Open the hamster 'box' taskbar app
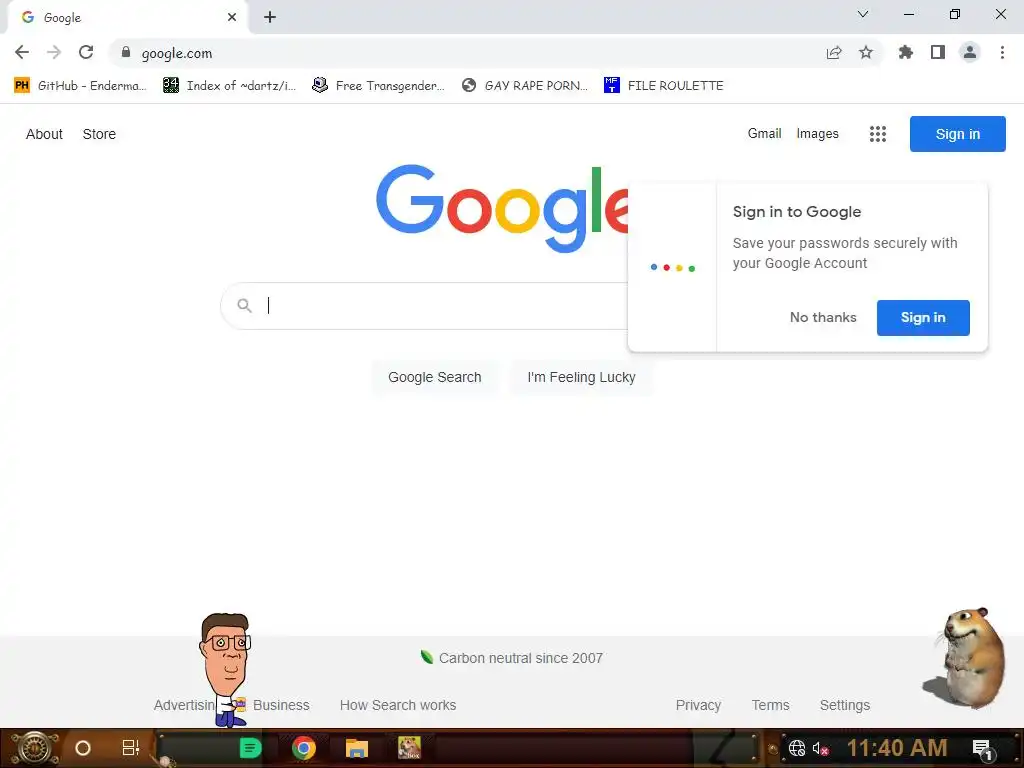This screenshot has width=1024, height=768. (409, 748)
